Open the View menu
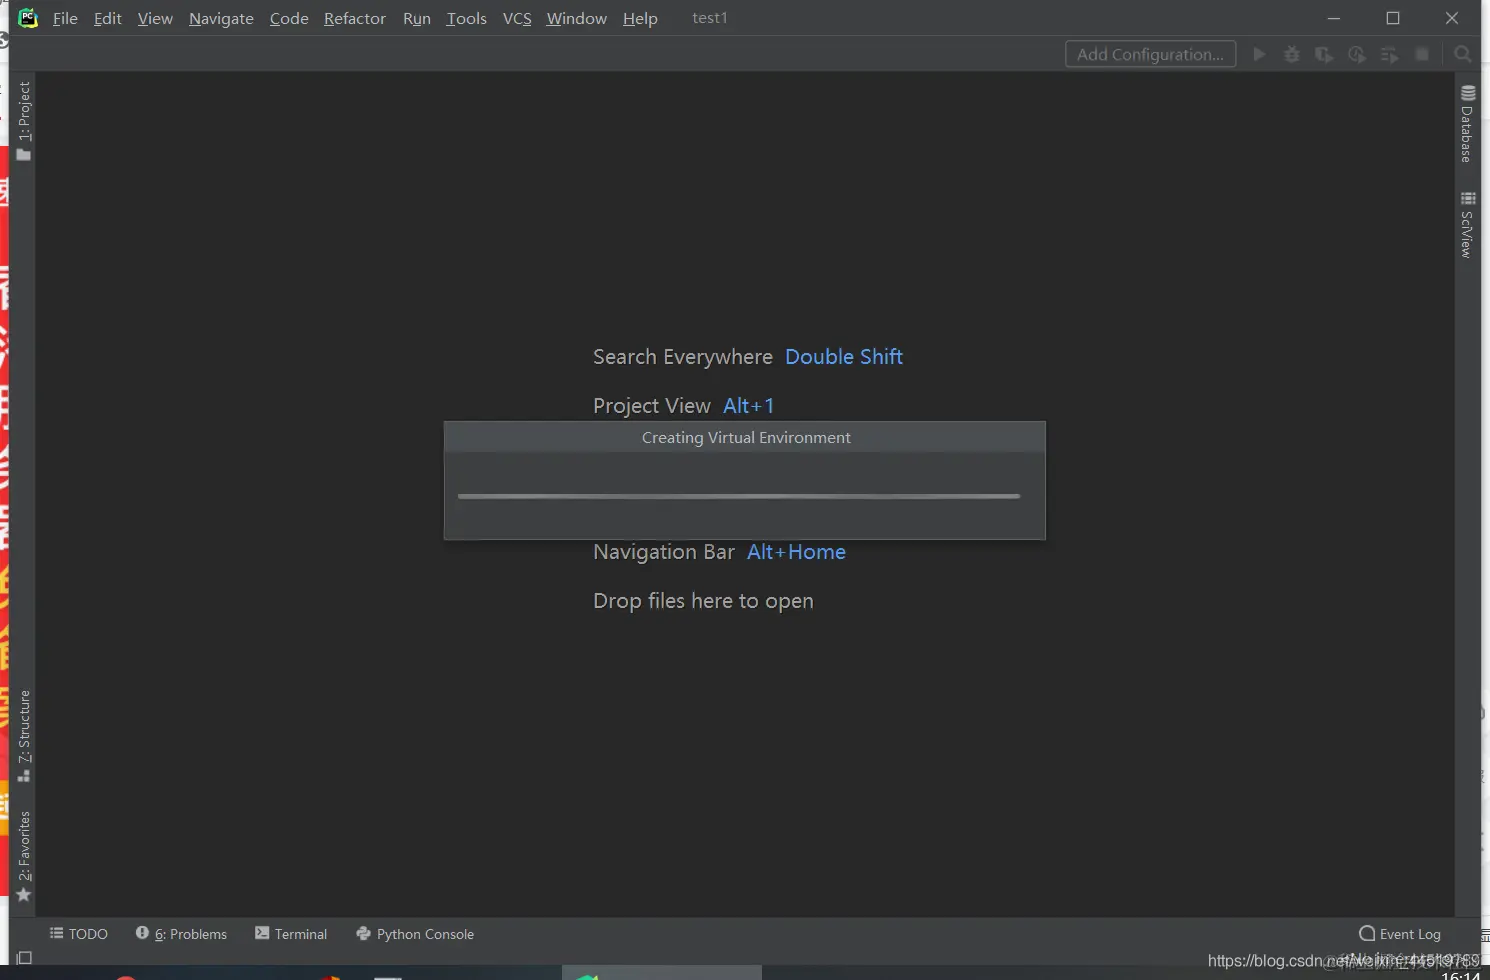 [155, 18]
